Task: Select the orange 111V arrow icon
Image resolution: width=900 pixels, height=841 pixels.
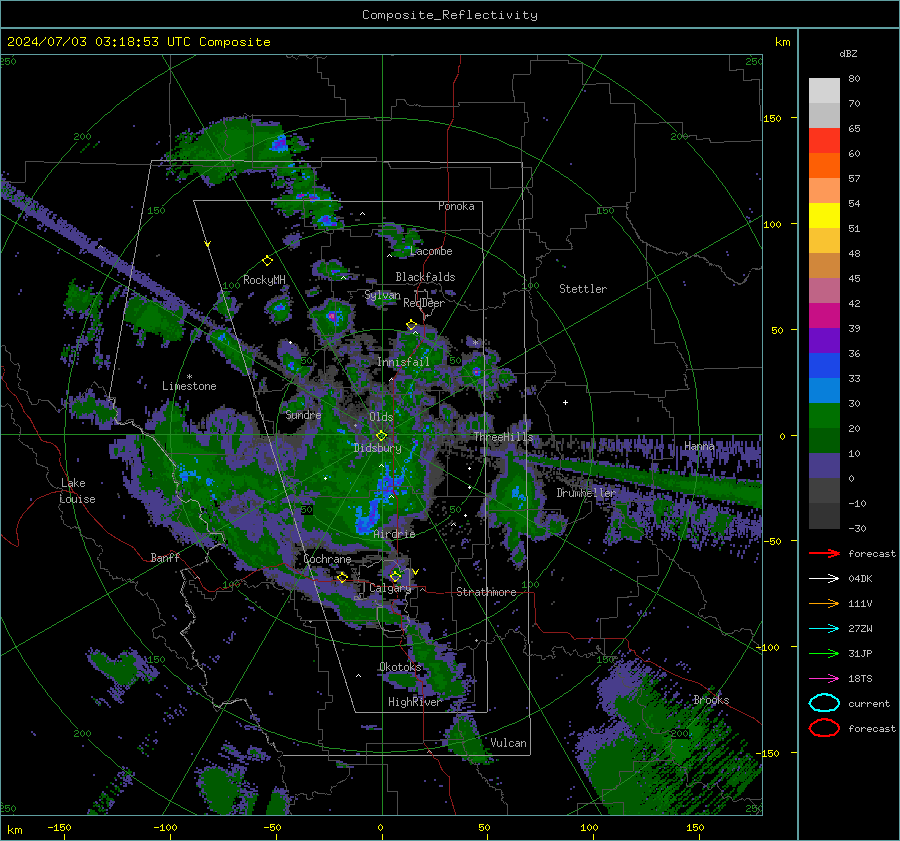Action: click(824, 603)
